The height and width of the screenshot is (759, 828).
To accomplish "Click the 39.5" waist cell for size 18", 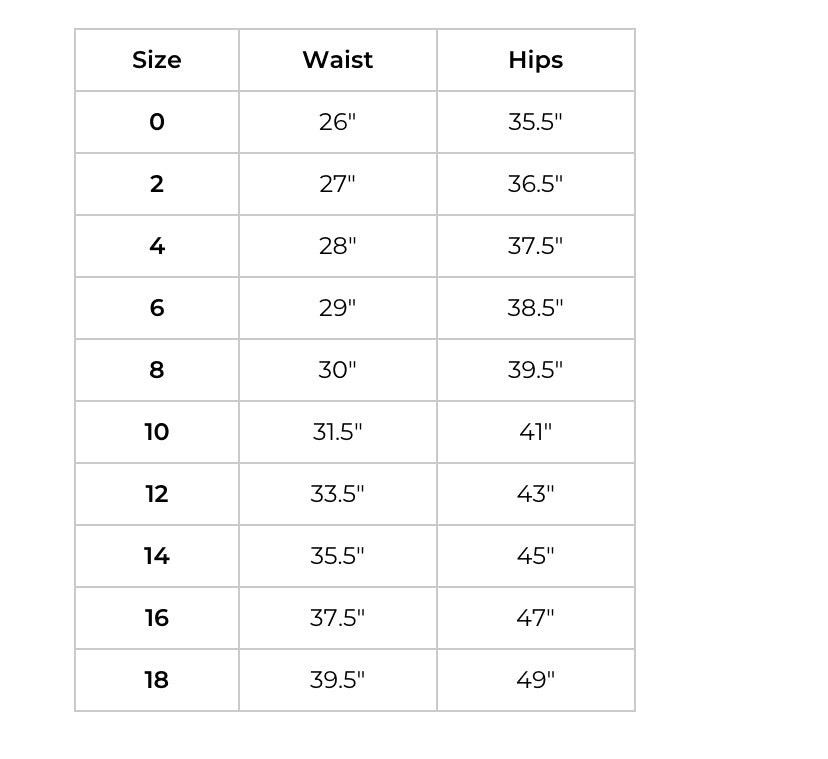I will (x=337, y=680).
